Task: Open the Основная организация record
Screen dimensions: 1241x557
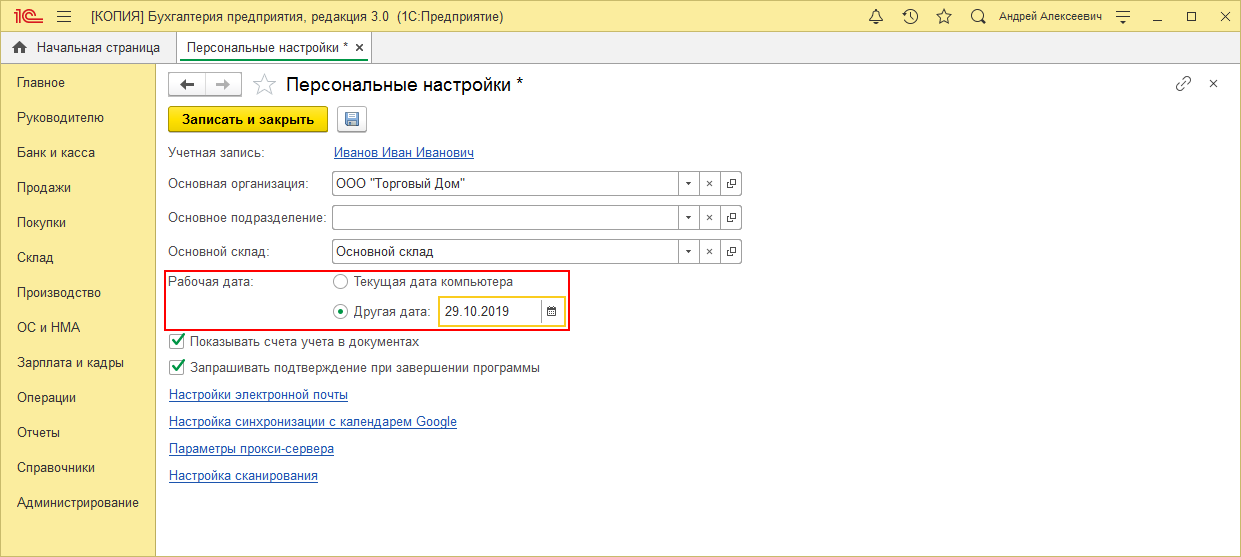Action: point(731,184)
